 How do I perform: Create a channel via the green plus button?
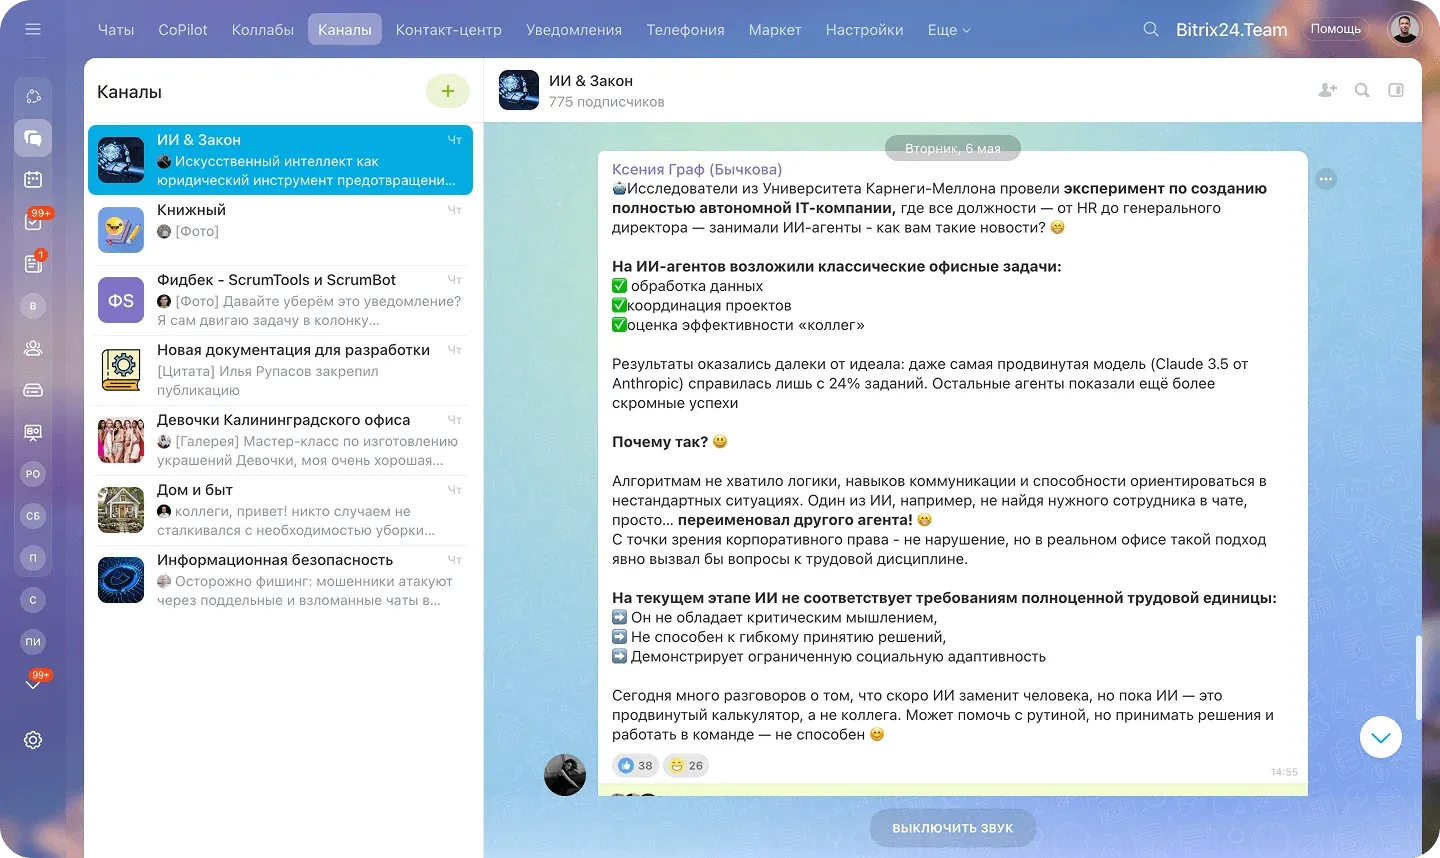[x=448, y=91]
